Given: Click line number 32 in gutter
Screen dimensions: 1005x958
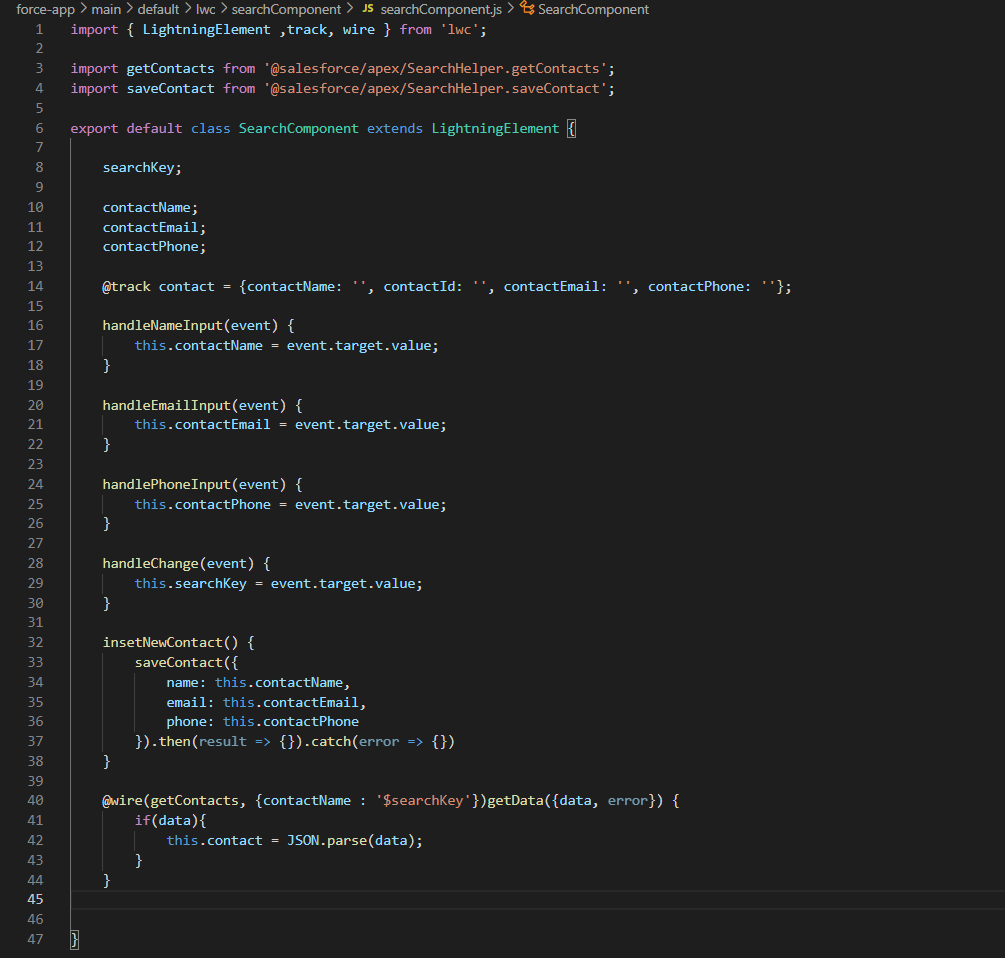Looking at the screenshot, I should coord(35,642).
